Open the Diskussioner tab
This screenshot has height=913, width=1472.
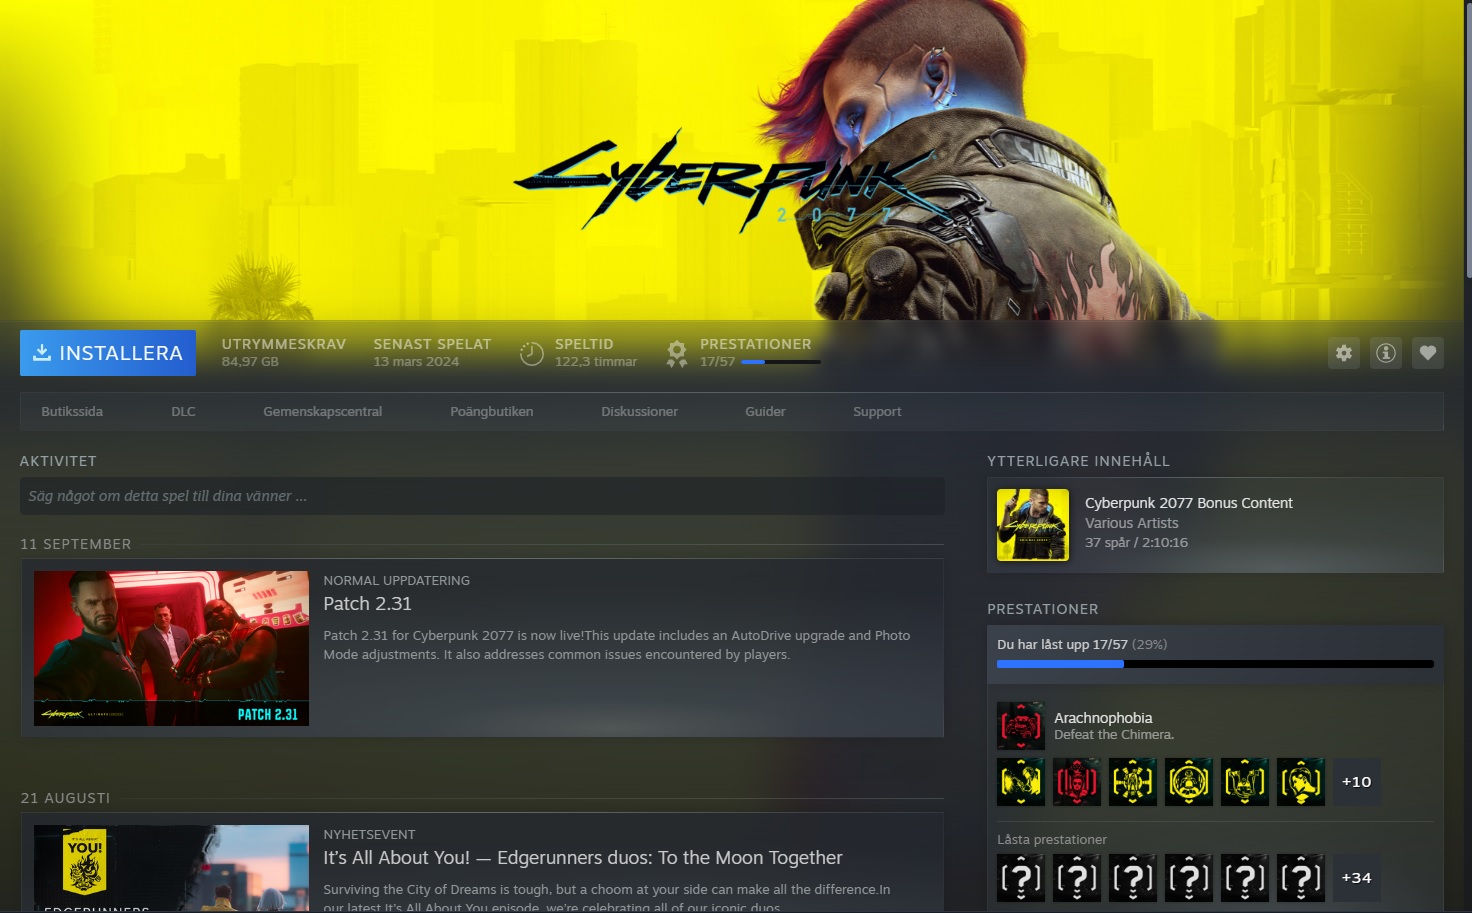(x=640, y=411)
